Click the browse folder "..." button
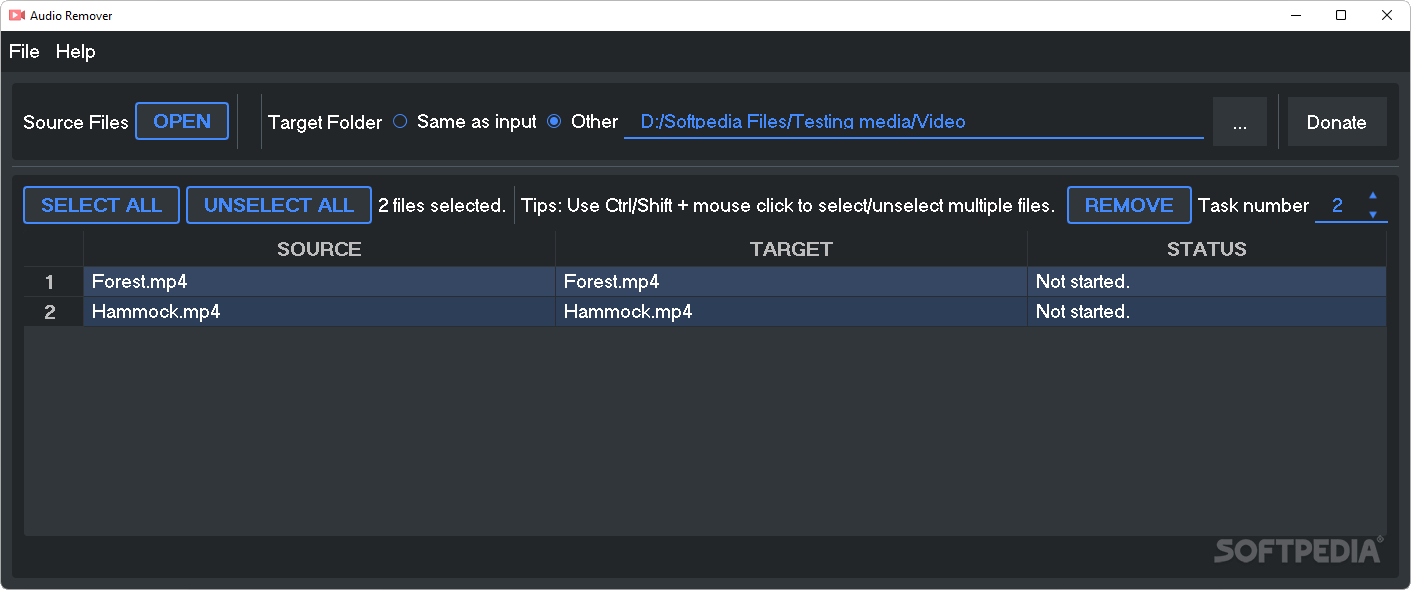1411x590 pixels. point(1239,121)
